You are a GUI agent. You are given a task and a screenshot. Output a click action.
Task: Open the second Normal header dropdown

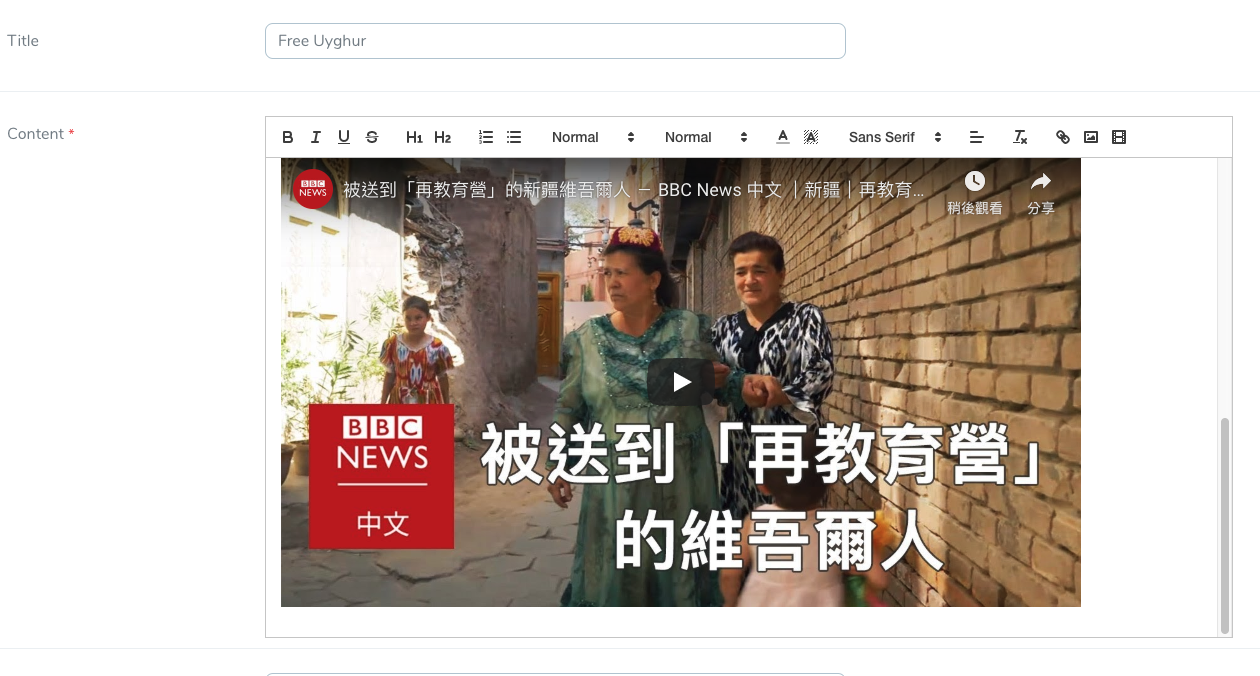click(x=706, y=137)
